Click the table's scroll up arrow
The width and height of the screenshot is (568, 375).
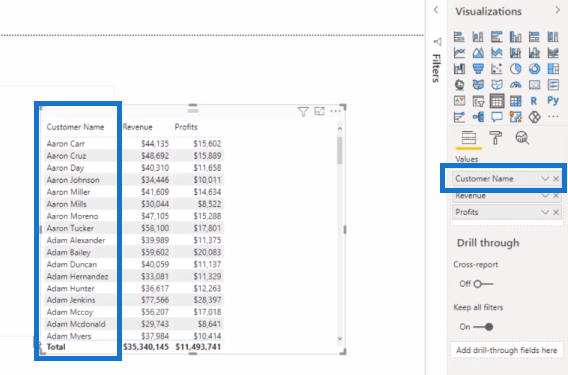[x=340, y=128]
